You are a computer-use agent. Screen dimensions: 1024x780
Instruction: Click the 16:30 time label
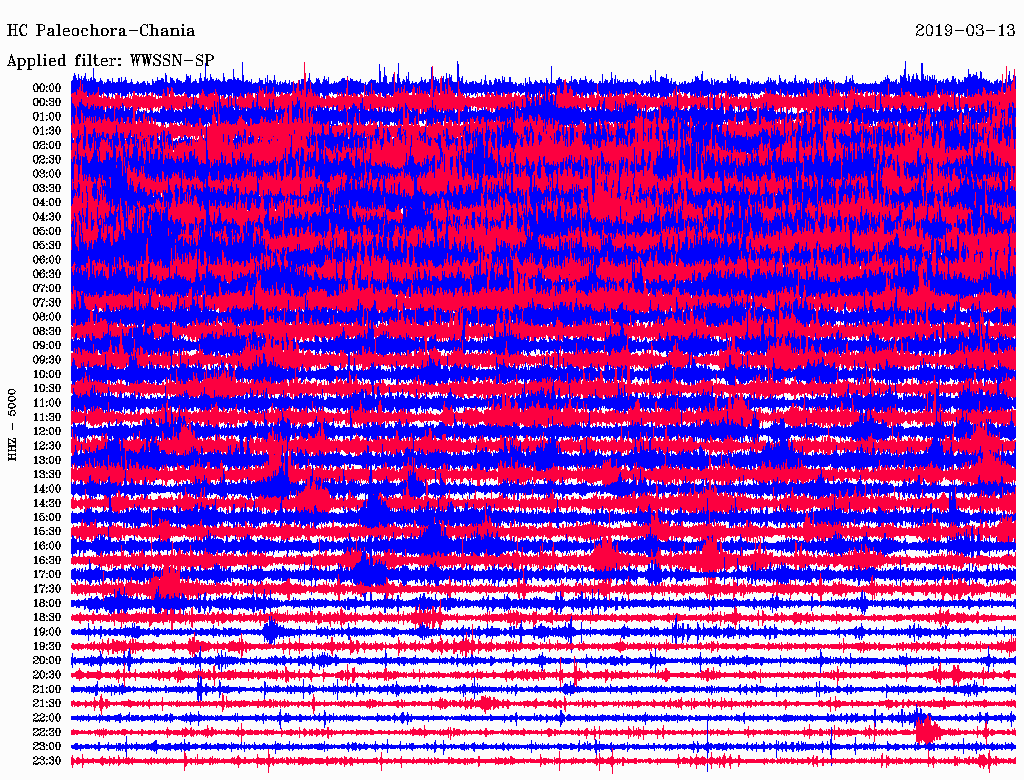click(x=47, y=561)
